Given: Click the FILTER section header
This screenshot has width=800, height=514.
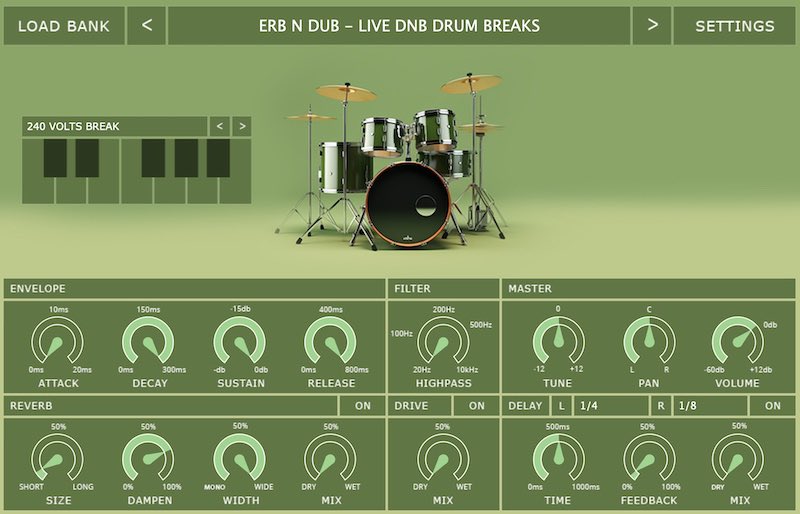Looking at the screenshot, I should (x=443, y=288).
